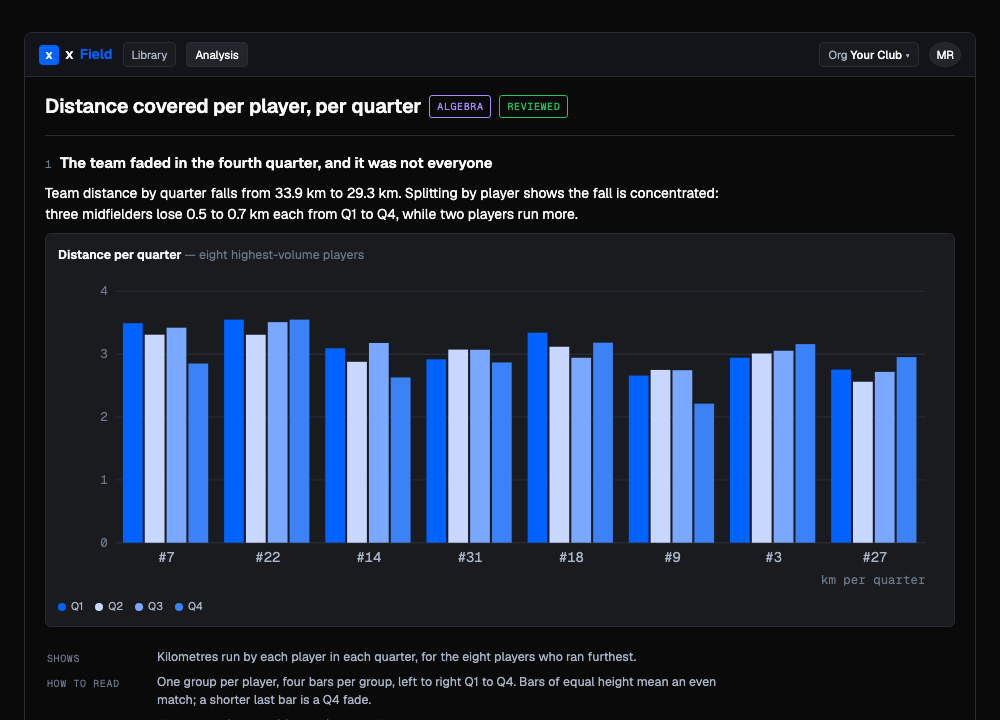Click the 'Distance per quarter' chart title
This screenshot has height=720, width=1000.
(120, 254)
